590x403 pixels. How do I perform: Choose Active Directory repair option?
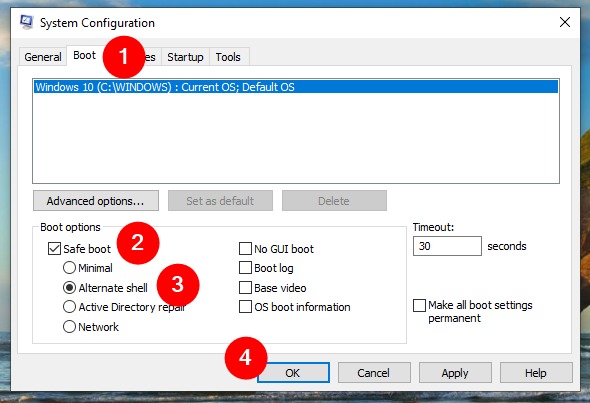tap(69, 307)
